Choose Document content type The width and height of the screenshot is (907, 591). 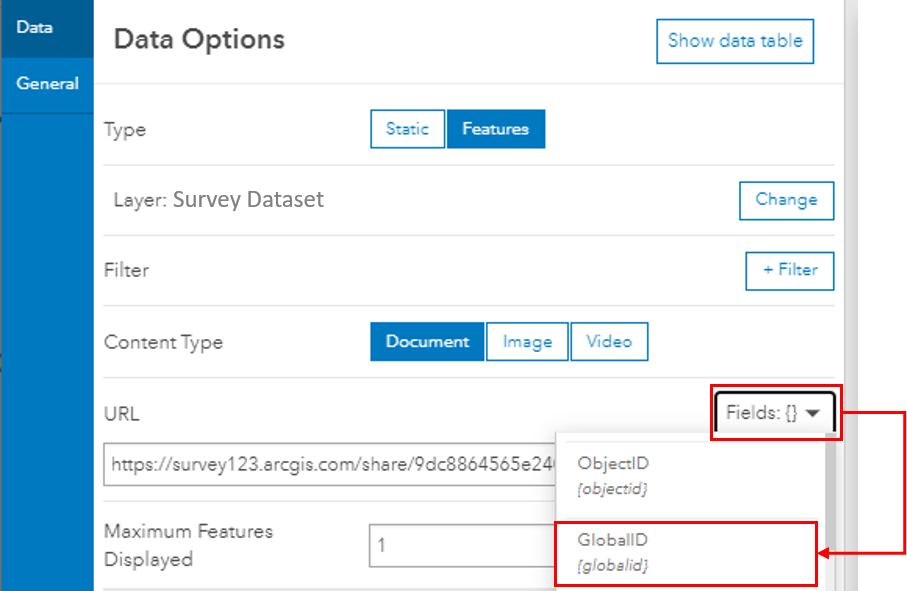427,342
